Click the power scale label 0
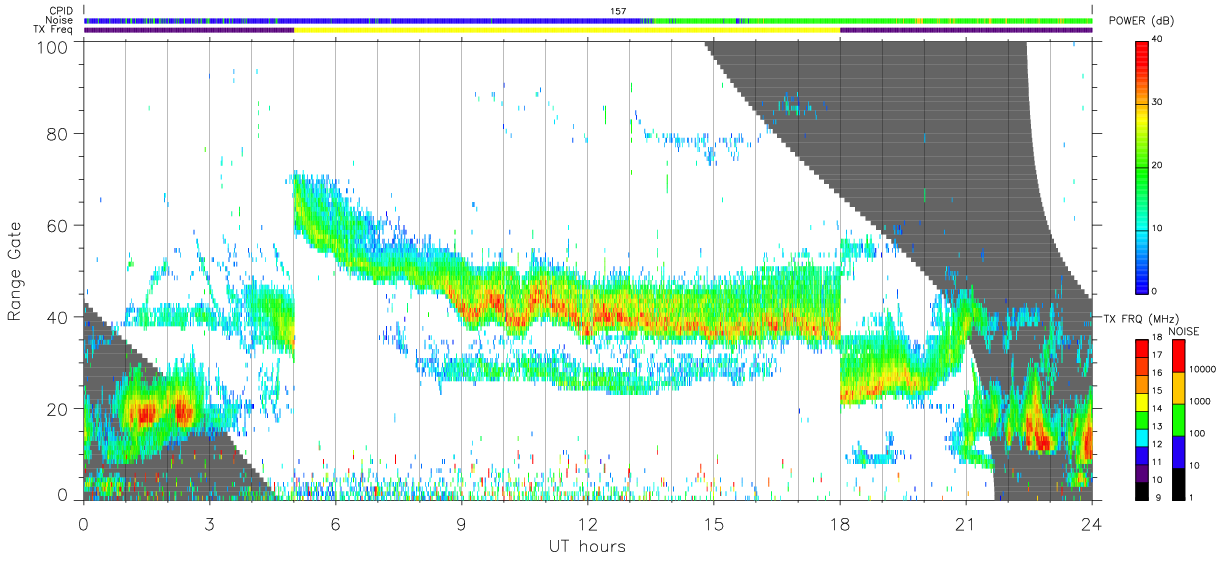Viewport: 1228px width, 567px height. (x=1155, y=291)
